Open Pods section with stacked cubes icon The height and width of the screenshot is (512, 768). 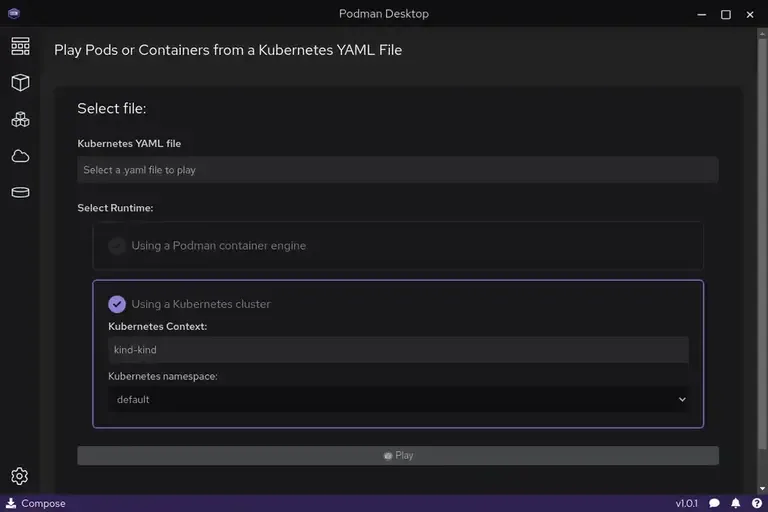[20, 119]
